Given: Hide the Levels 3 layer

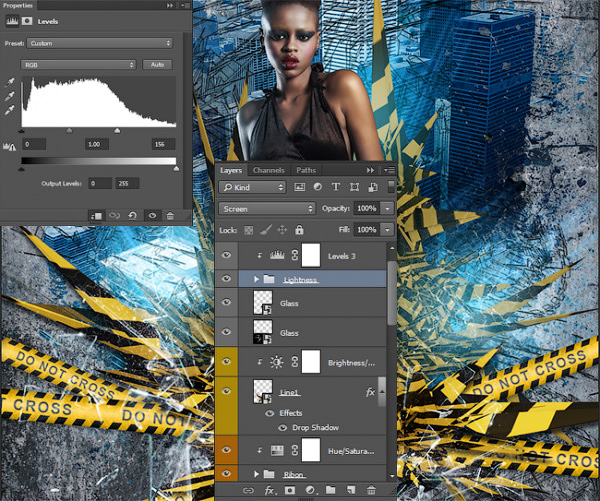Looking at the screenshot, I should (227, 255).
